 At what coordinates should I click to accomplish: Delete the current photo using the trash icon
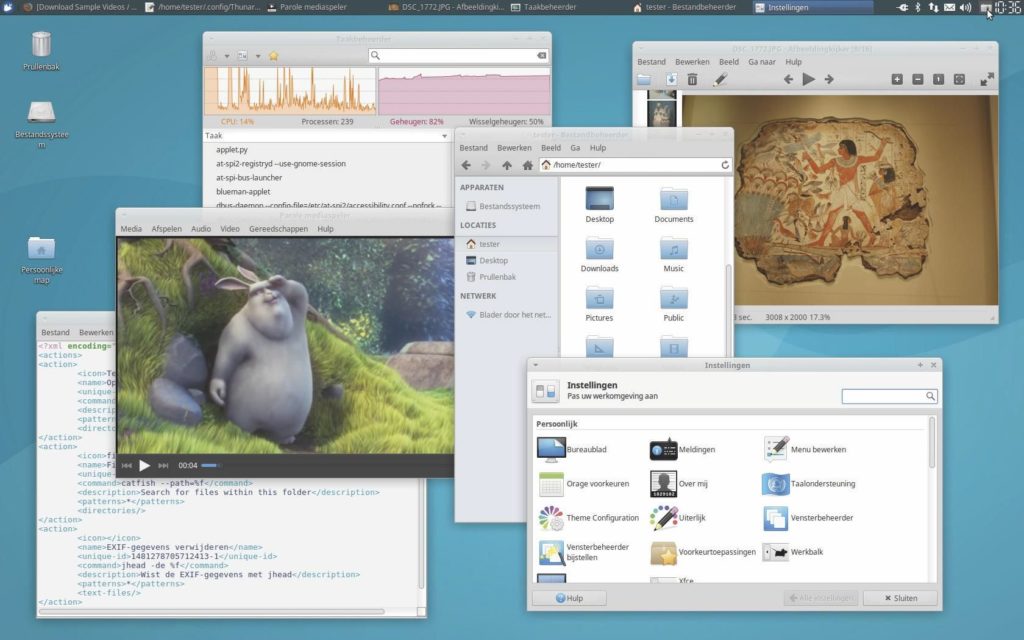[692, 78]
